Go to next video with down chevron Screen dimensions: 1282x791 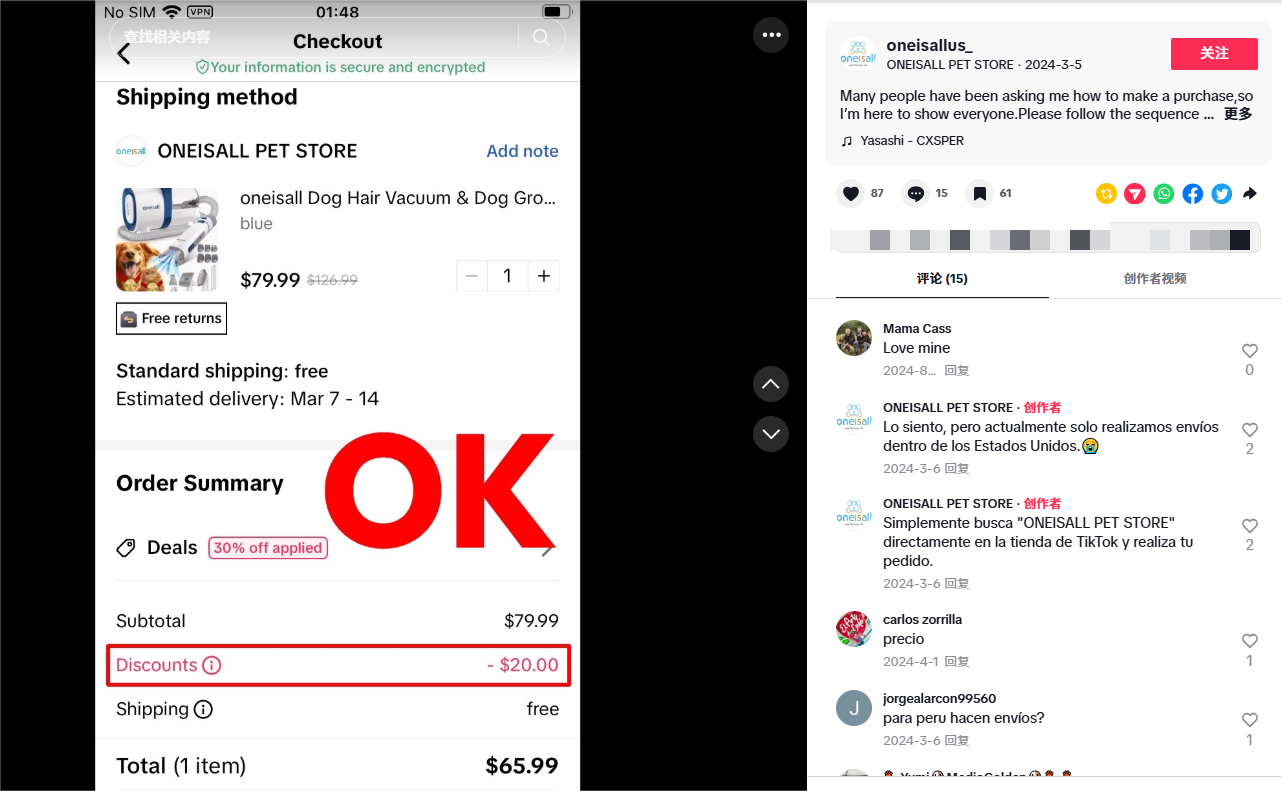[x=771, y=434]
